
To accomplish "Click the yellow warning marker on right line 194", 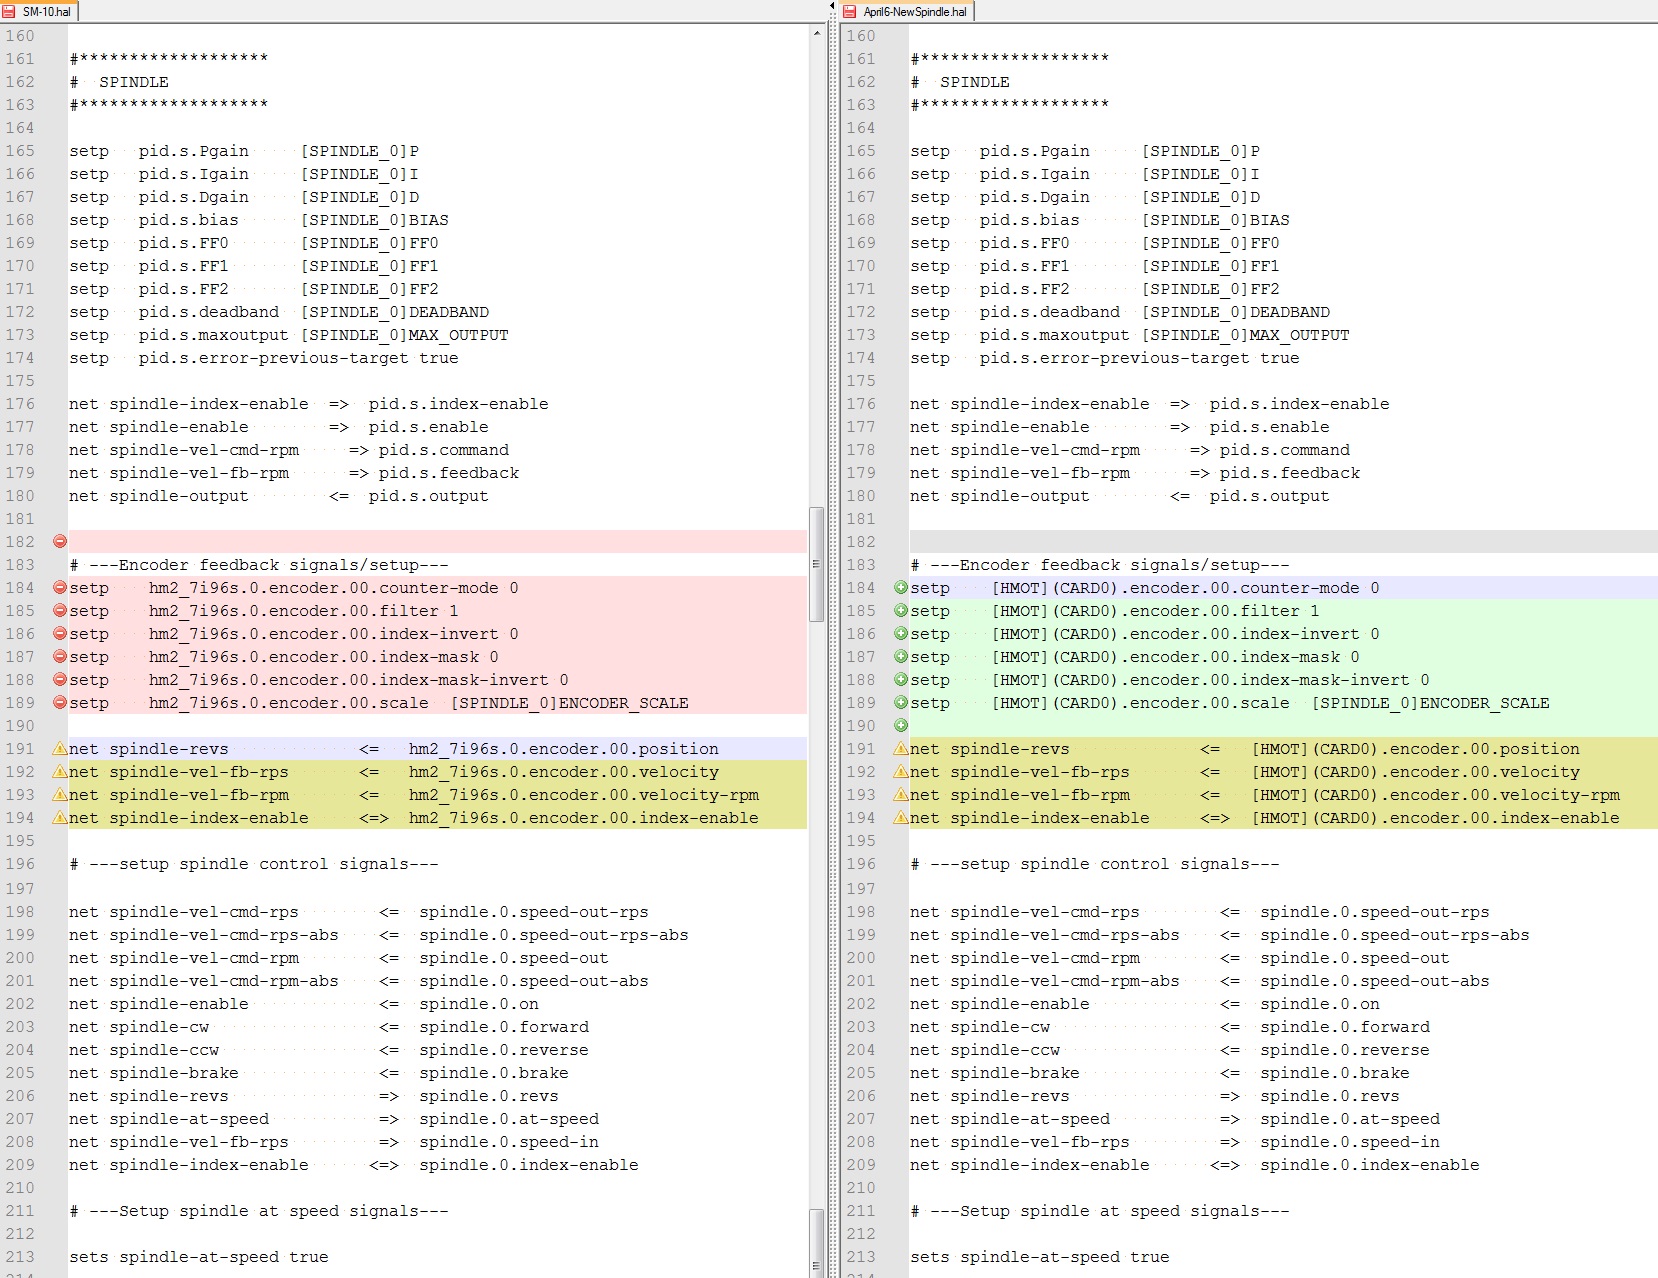I will coord(901,818).
